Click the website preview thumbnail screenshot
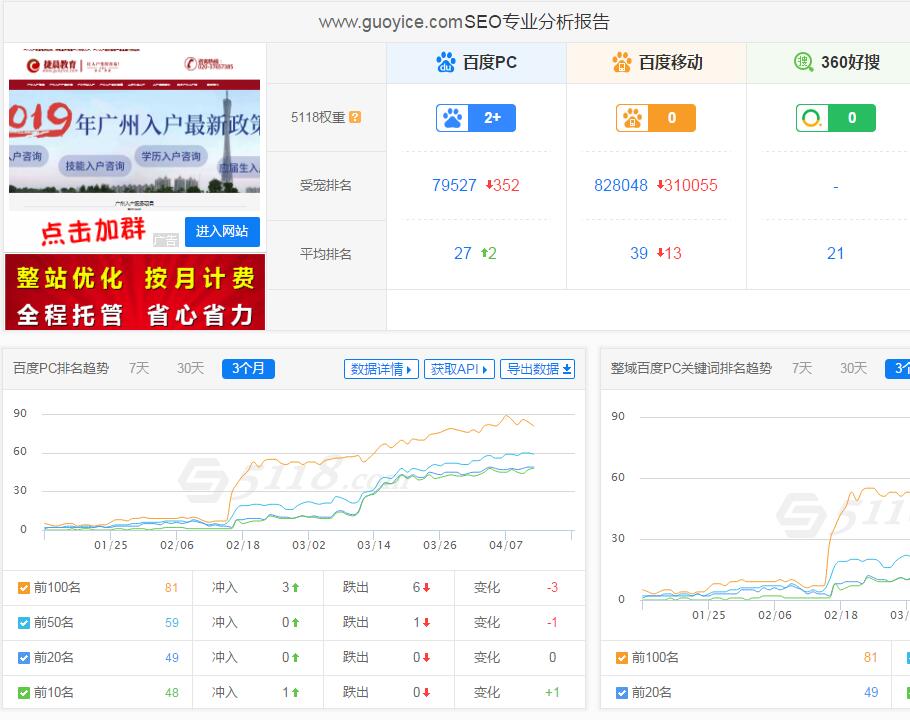 [135, 129]
